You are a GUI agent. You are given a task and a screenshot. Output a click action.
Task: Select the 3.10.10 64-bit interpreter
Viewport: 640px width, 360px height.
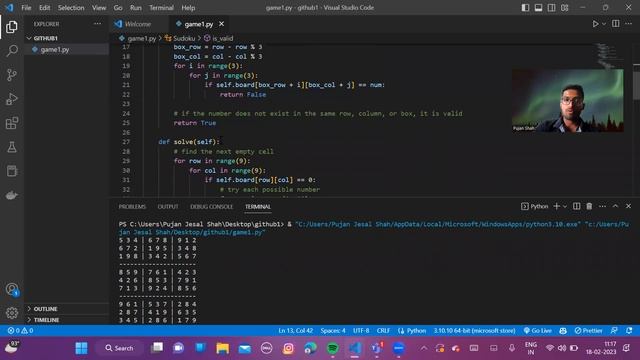474,331
